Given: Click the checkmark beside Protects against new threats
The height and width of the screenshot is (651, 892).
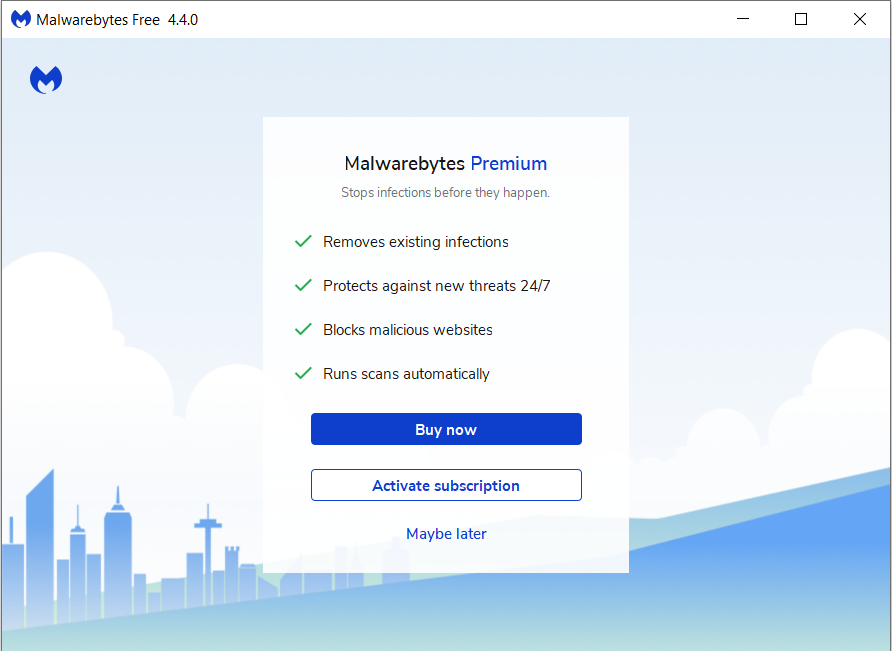Looking at the screenshot, I should 303,285.
